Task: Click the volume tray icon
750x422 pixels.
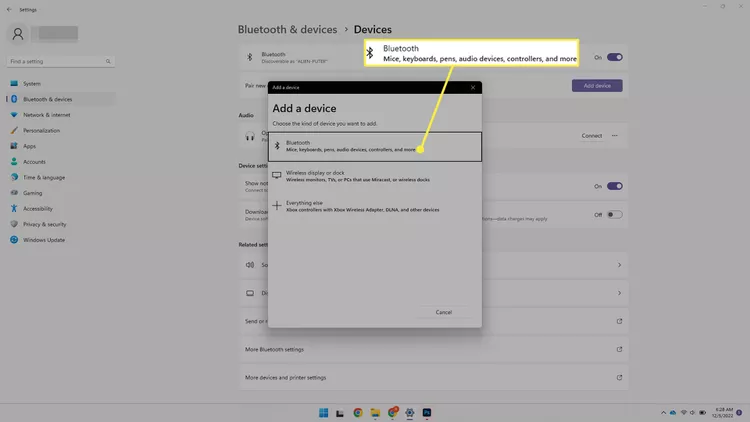Action: (x=692, y=412)
